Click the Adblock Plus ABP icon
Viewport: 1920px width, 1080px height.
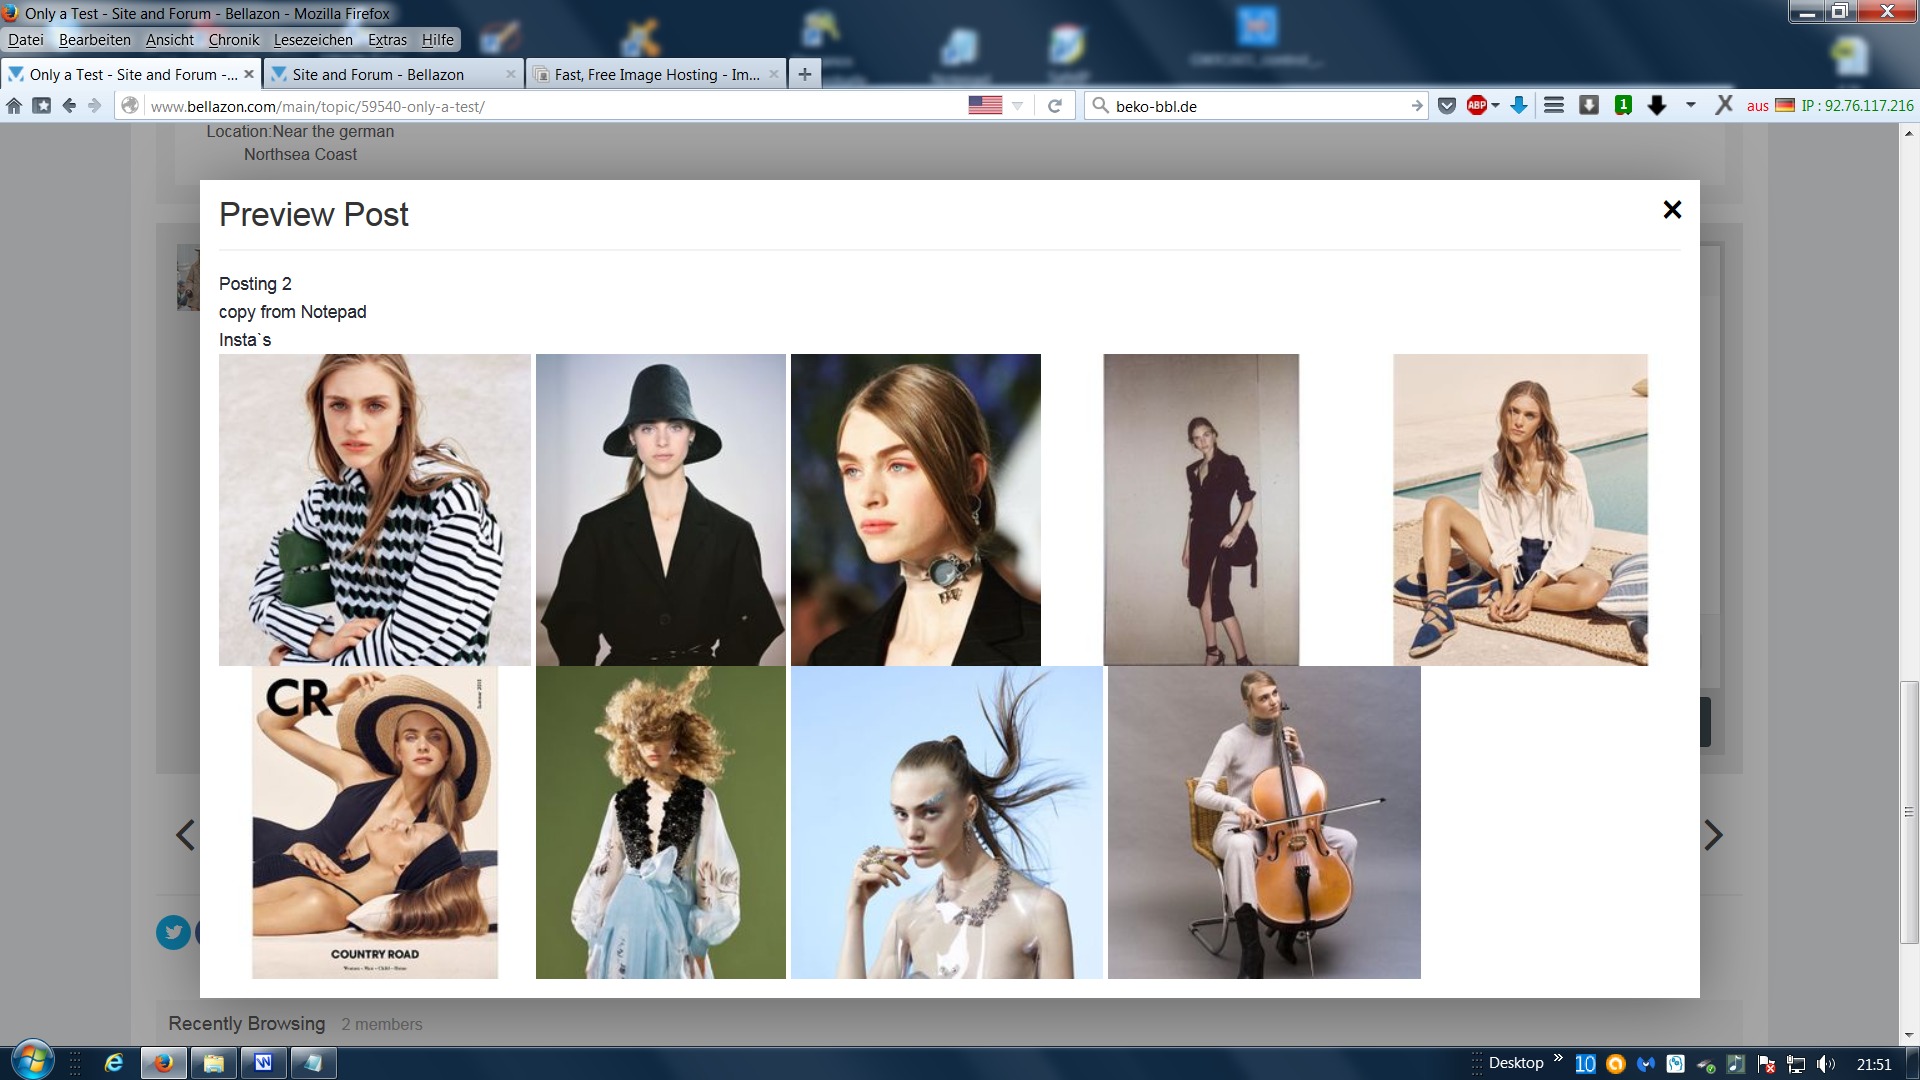tap(1476, 106)
